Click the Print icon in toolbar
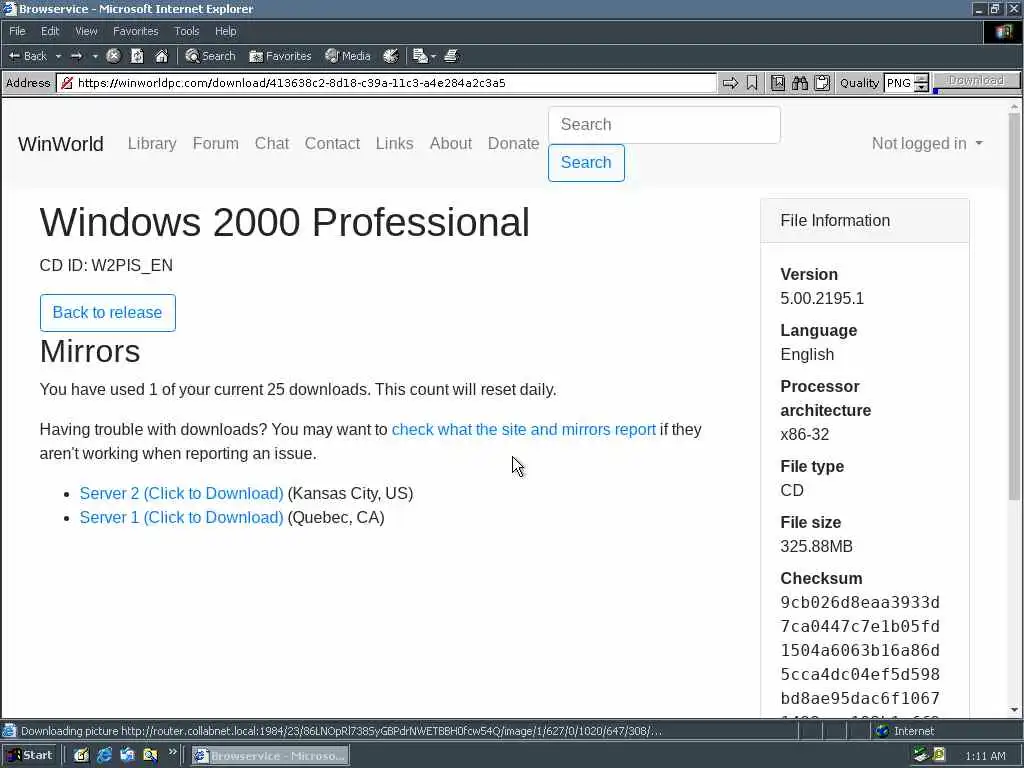 [x=451, y=56]
